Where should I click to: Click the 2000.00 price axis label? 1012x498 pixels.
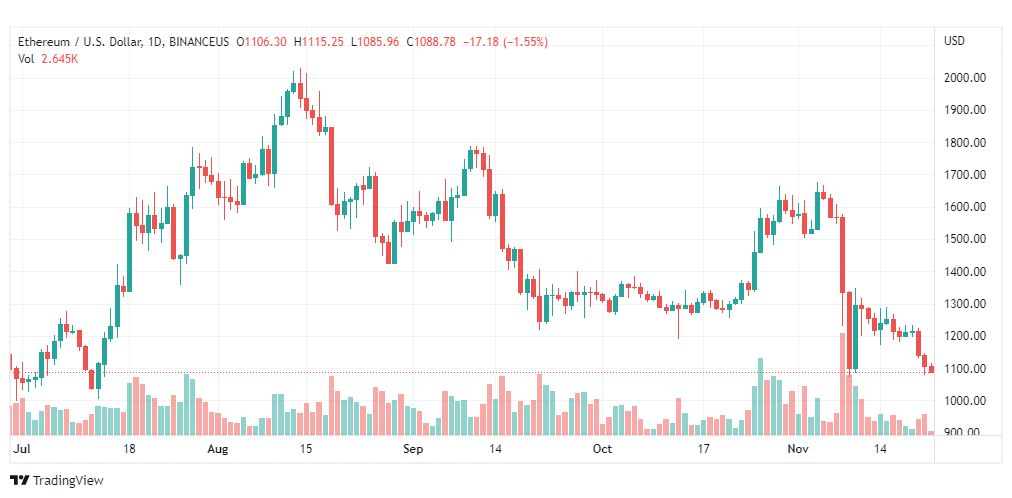pyautogui.click(x=966, y=78)
